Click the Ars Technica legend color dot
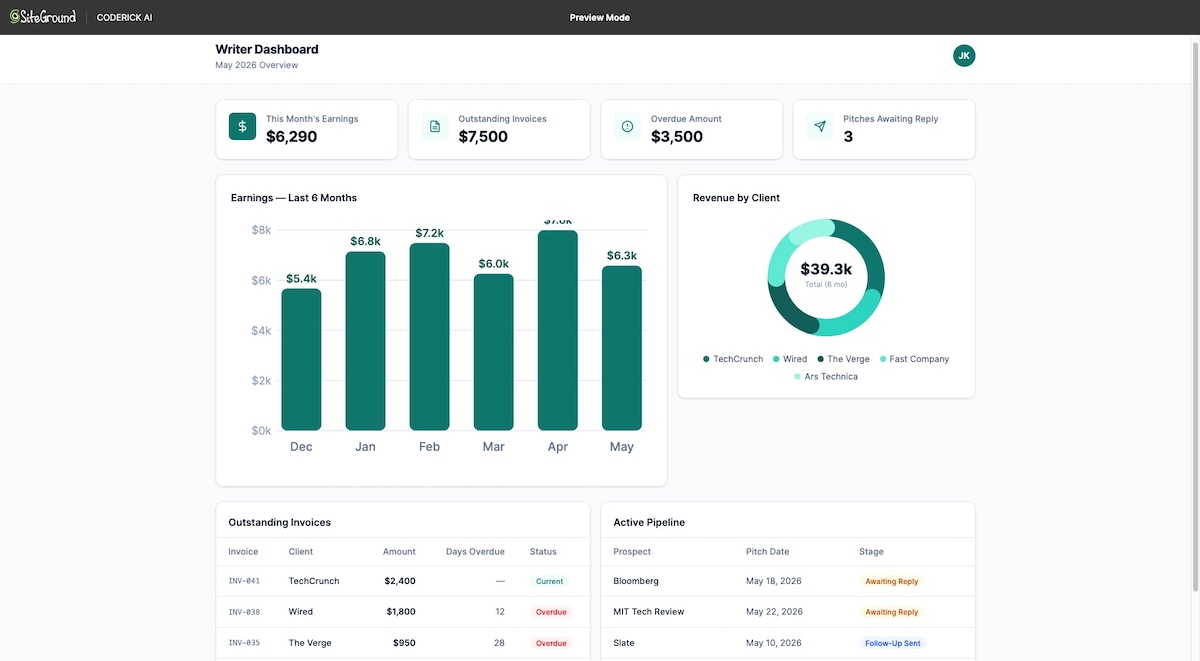Viewport: 1200px width, 661px height. (798, 377)
